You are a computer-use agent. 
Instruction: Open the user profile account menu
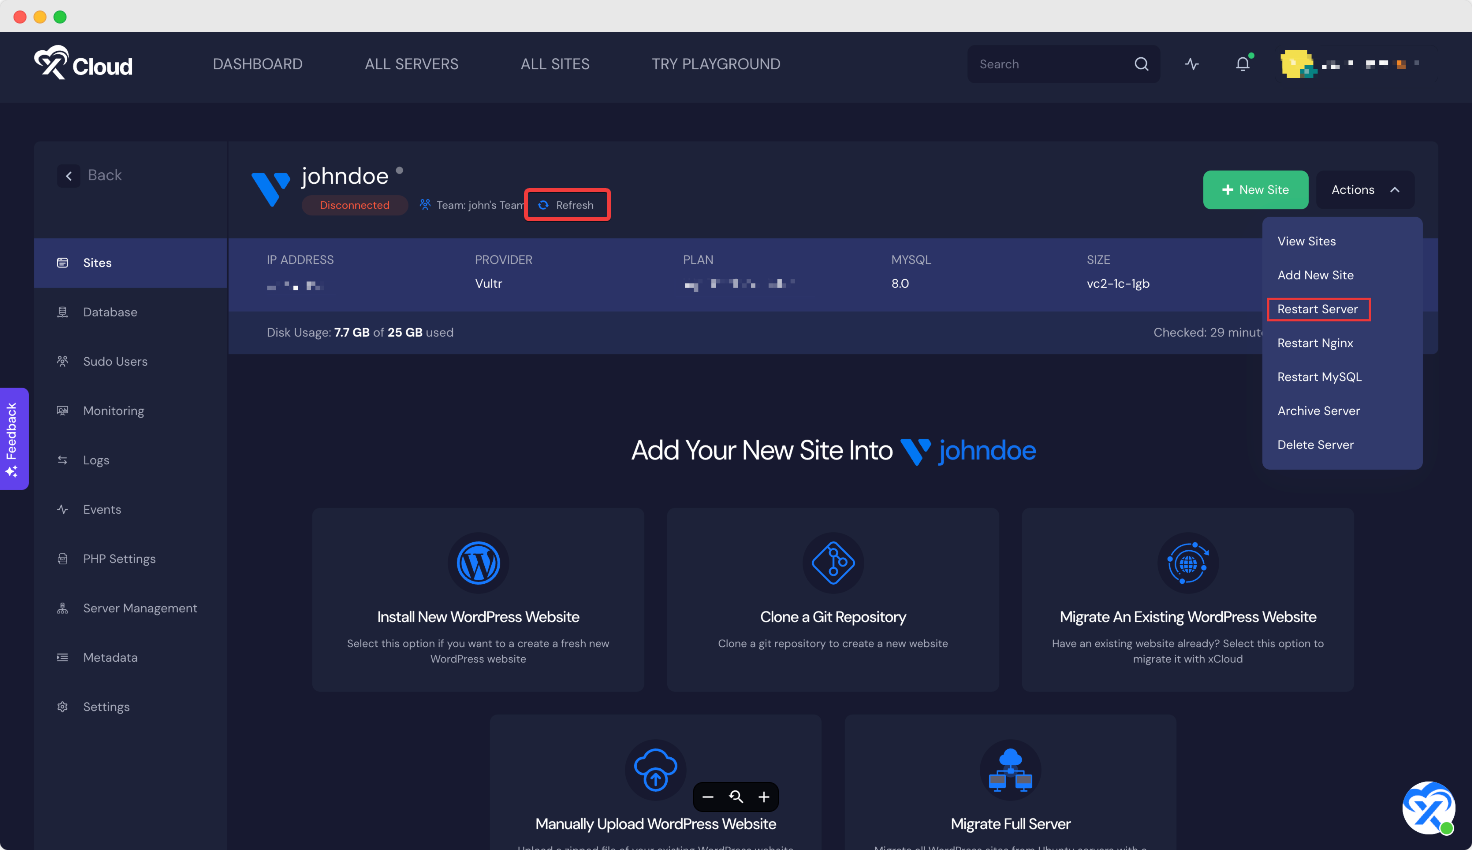pyautogui.click(x=1348, y=64)
